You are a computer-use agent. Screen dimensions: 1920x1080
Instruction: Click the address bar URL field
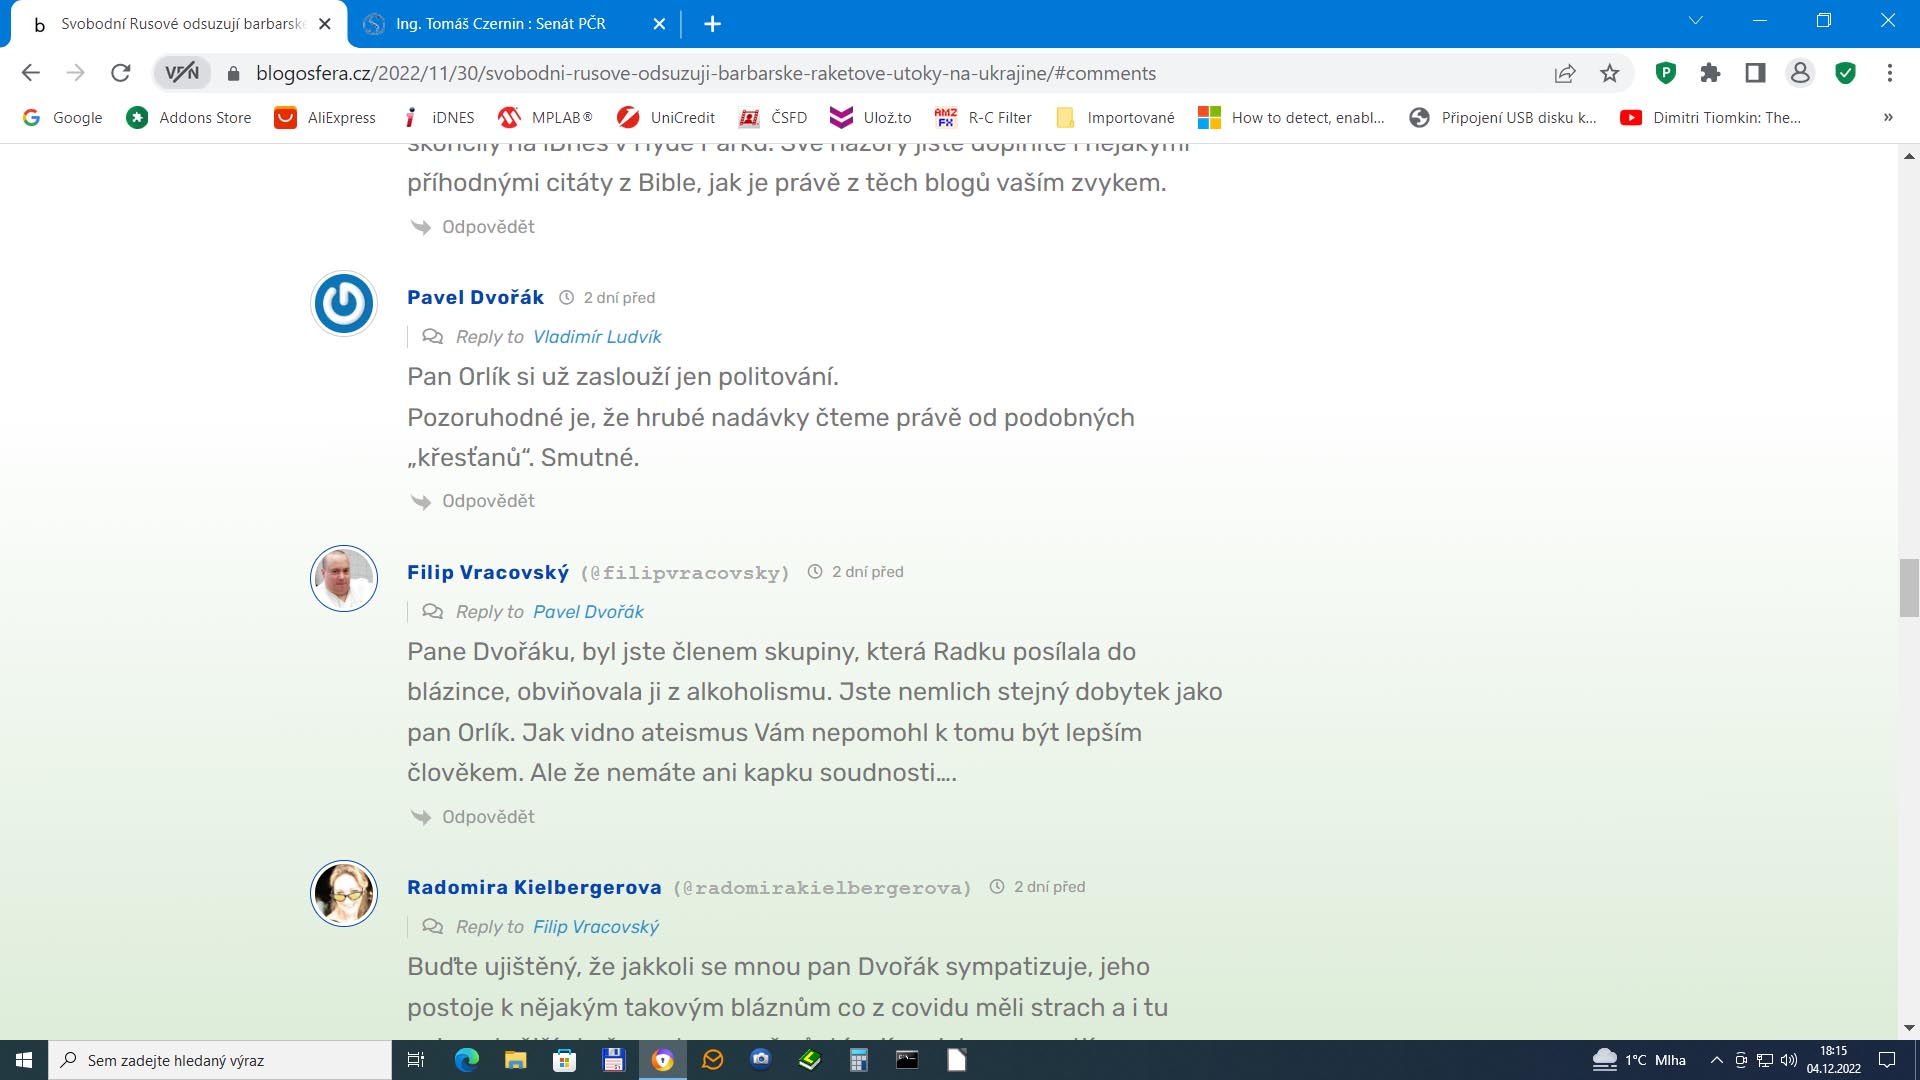tap(705, 73)
